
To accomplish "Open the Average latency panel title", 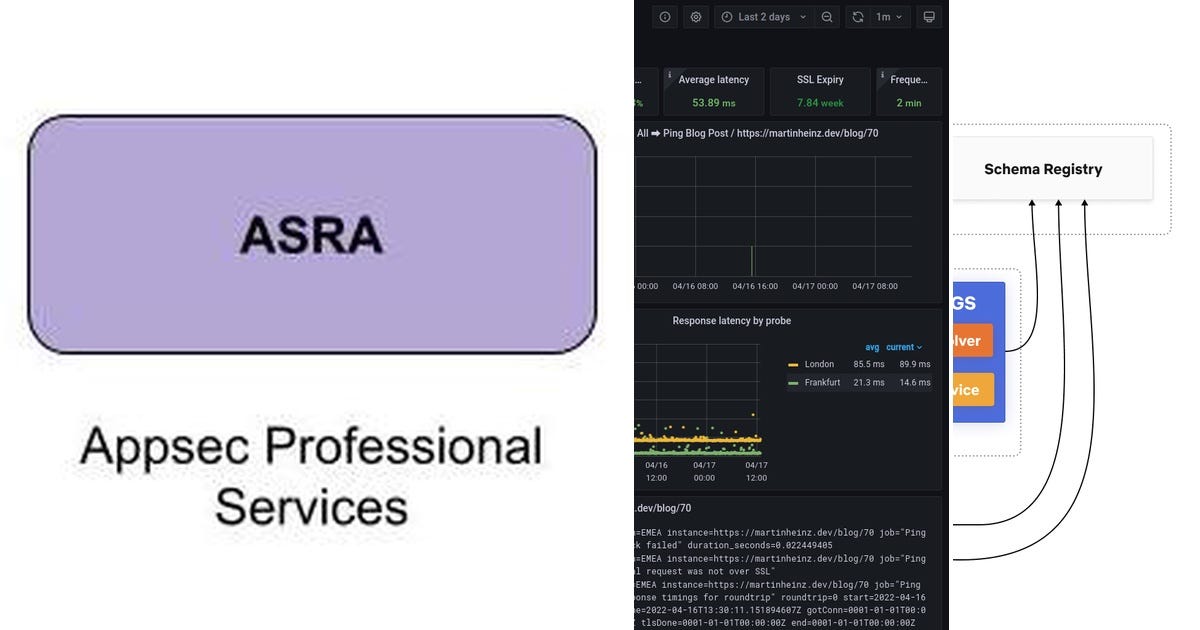I will click(713, 80).
